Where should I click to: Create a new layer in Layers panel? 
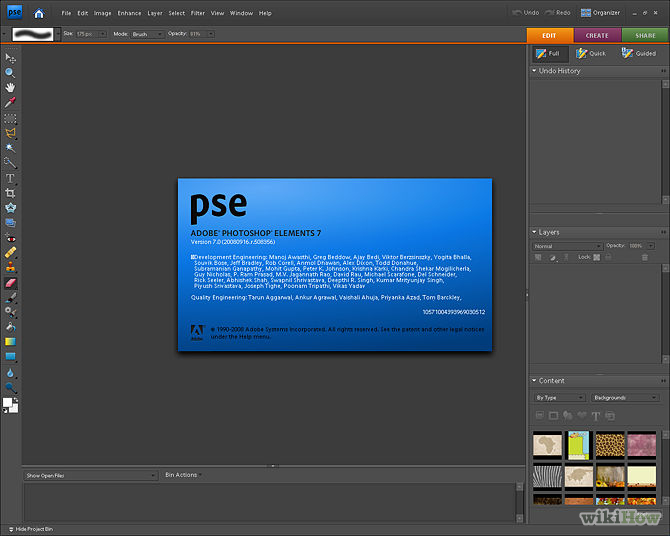(538, 257)
